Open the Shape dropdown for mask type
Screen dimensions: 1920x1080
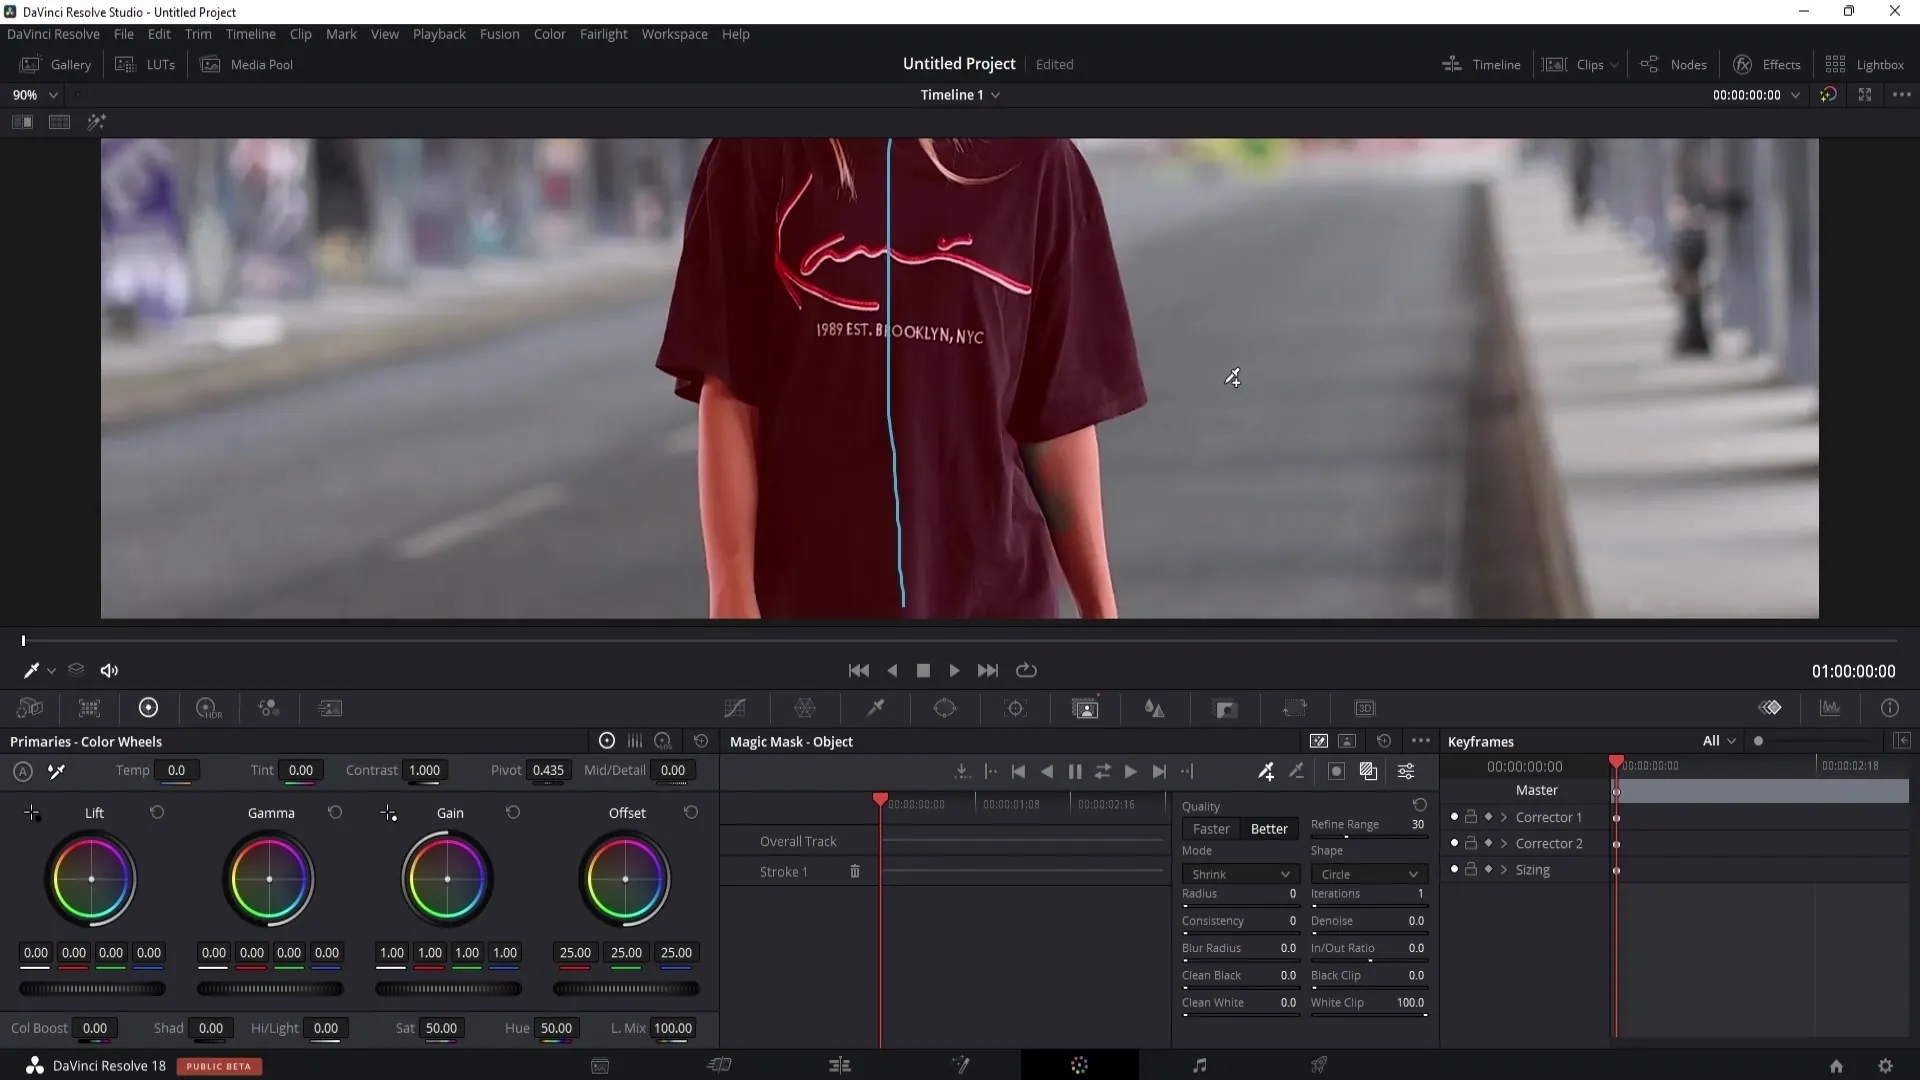[x=1367, y=874]
